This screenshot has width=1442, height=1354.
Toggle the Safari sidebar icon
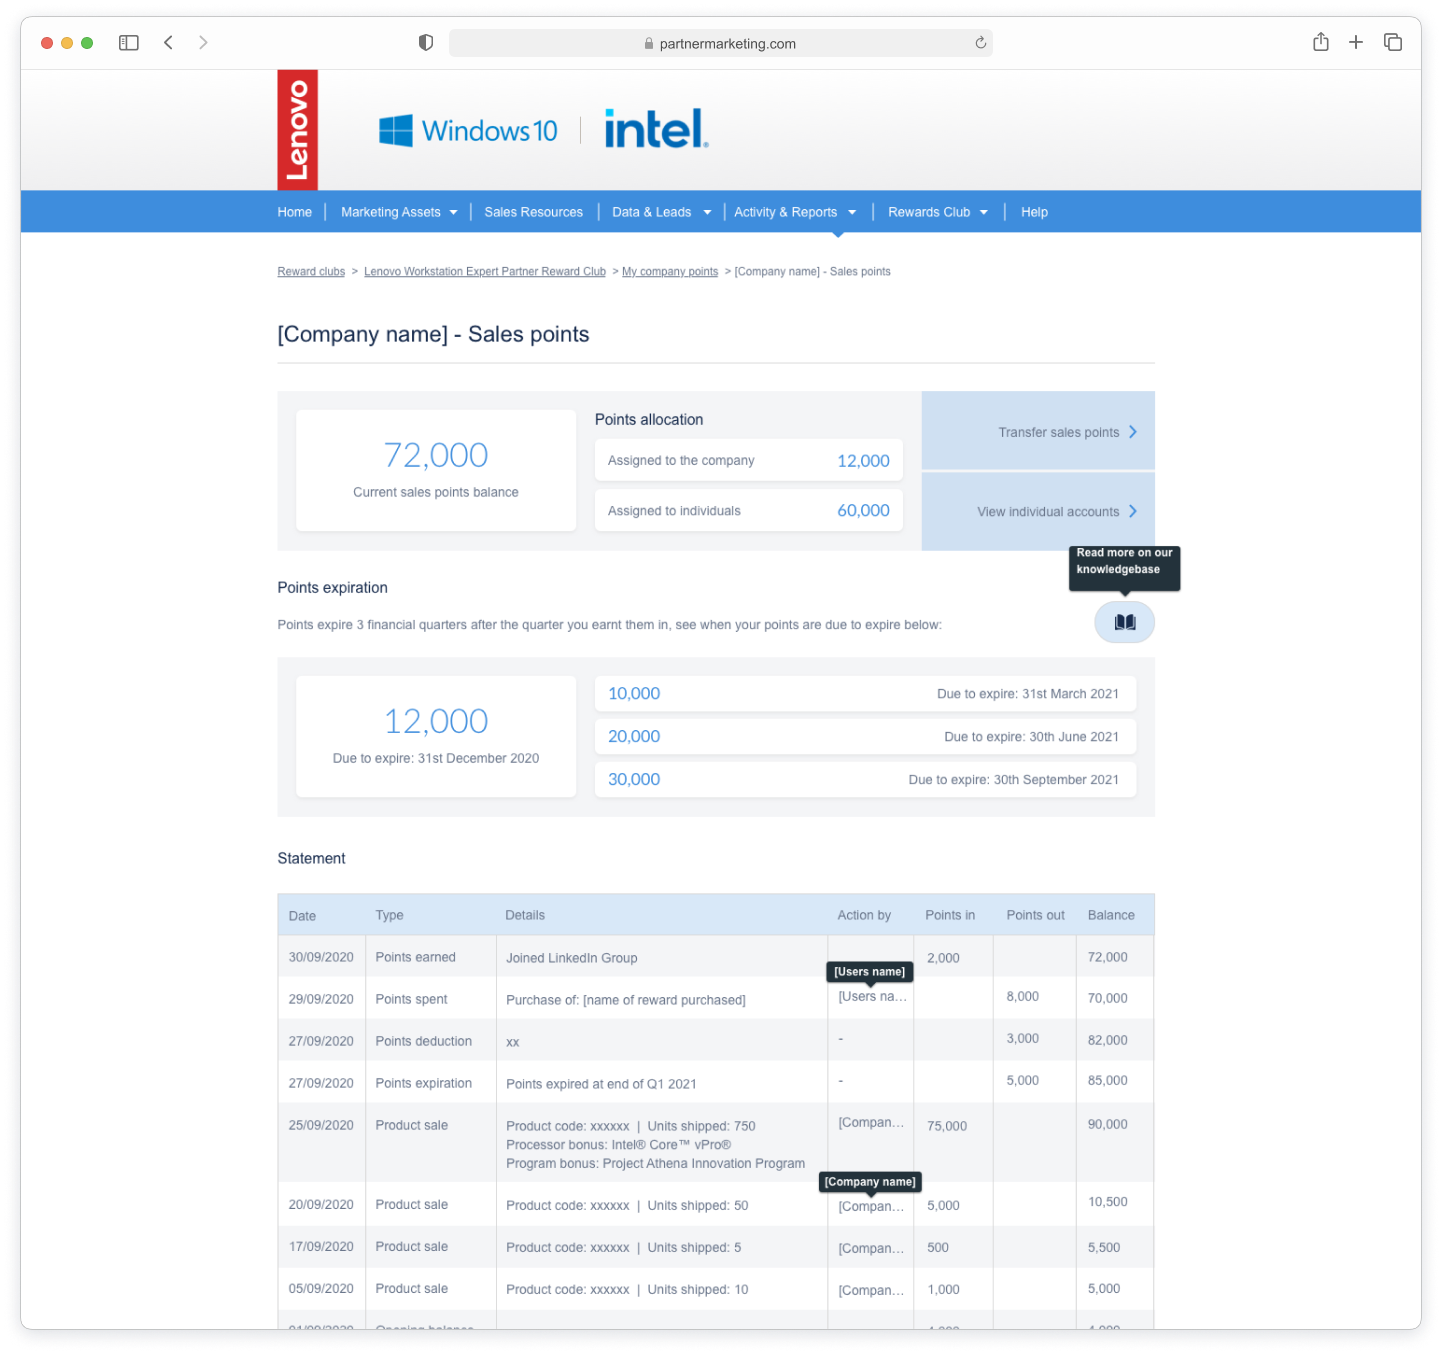(129, 43)
